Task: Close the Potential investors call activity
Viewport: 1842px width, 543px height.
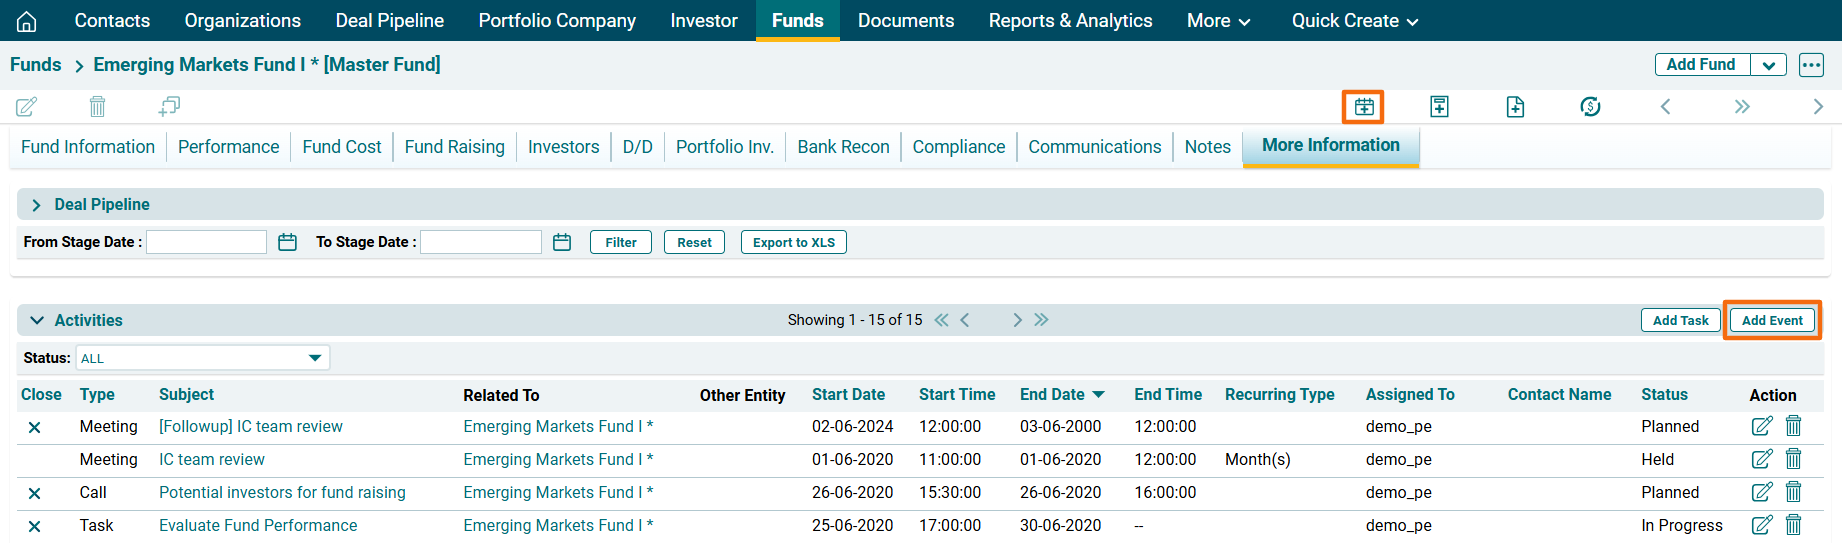Action: [34, 493]
